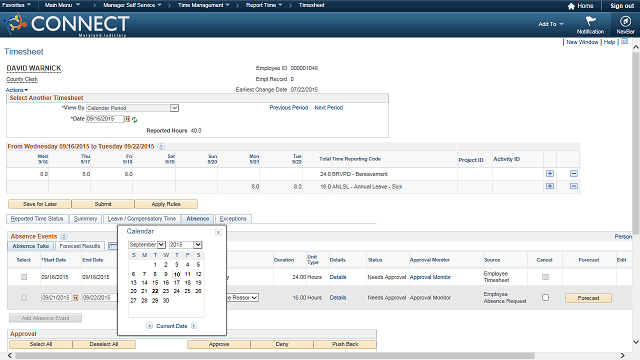Screen dimensions: 640x360
Task: Click the Forecast button
Action: (x=588, y=298)
